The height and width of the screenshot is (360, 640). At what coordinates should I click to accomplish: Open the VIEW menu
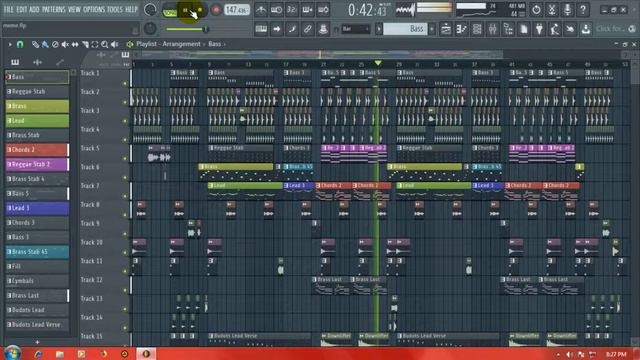coord(74,9)
